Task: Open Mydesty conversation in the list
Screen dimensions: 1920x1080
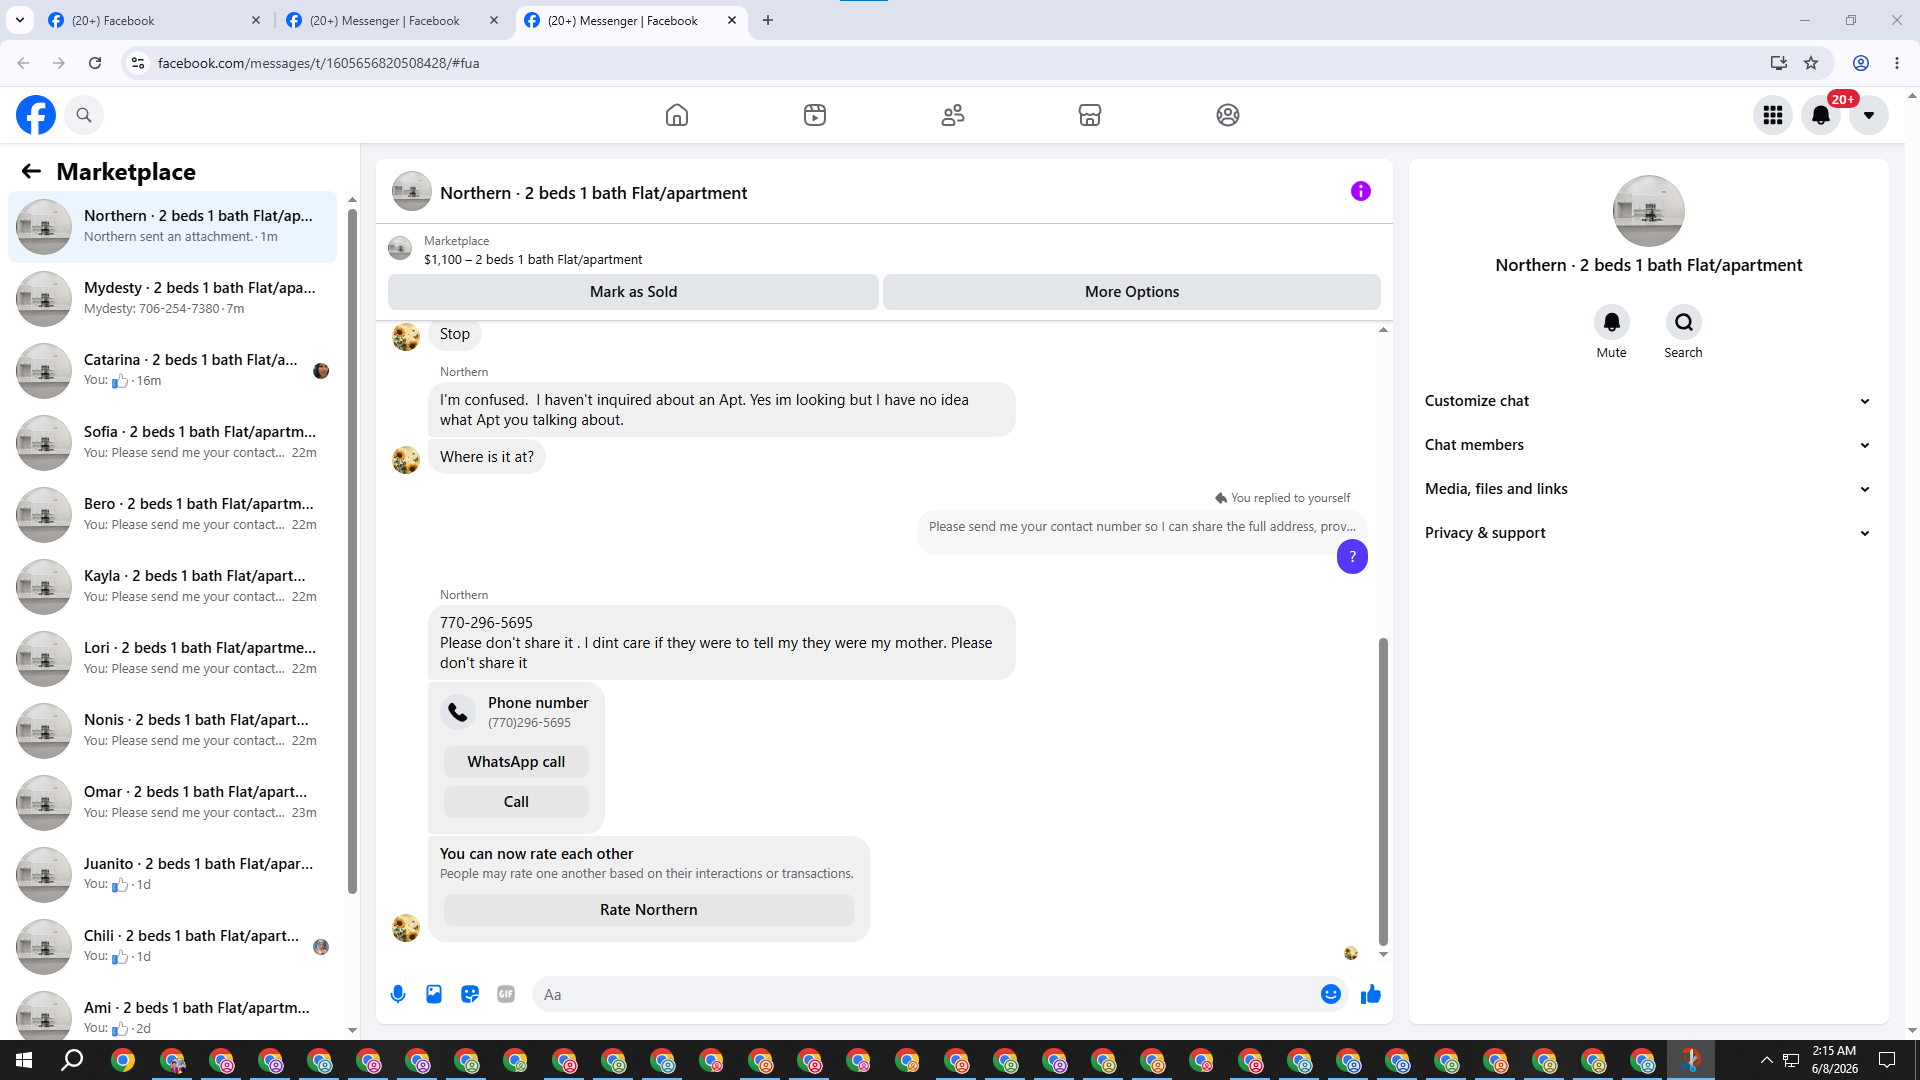Action: [x=172, y=298]
